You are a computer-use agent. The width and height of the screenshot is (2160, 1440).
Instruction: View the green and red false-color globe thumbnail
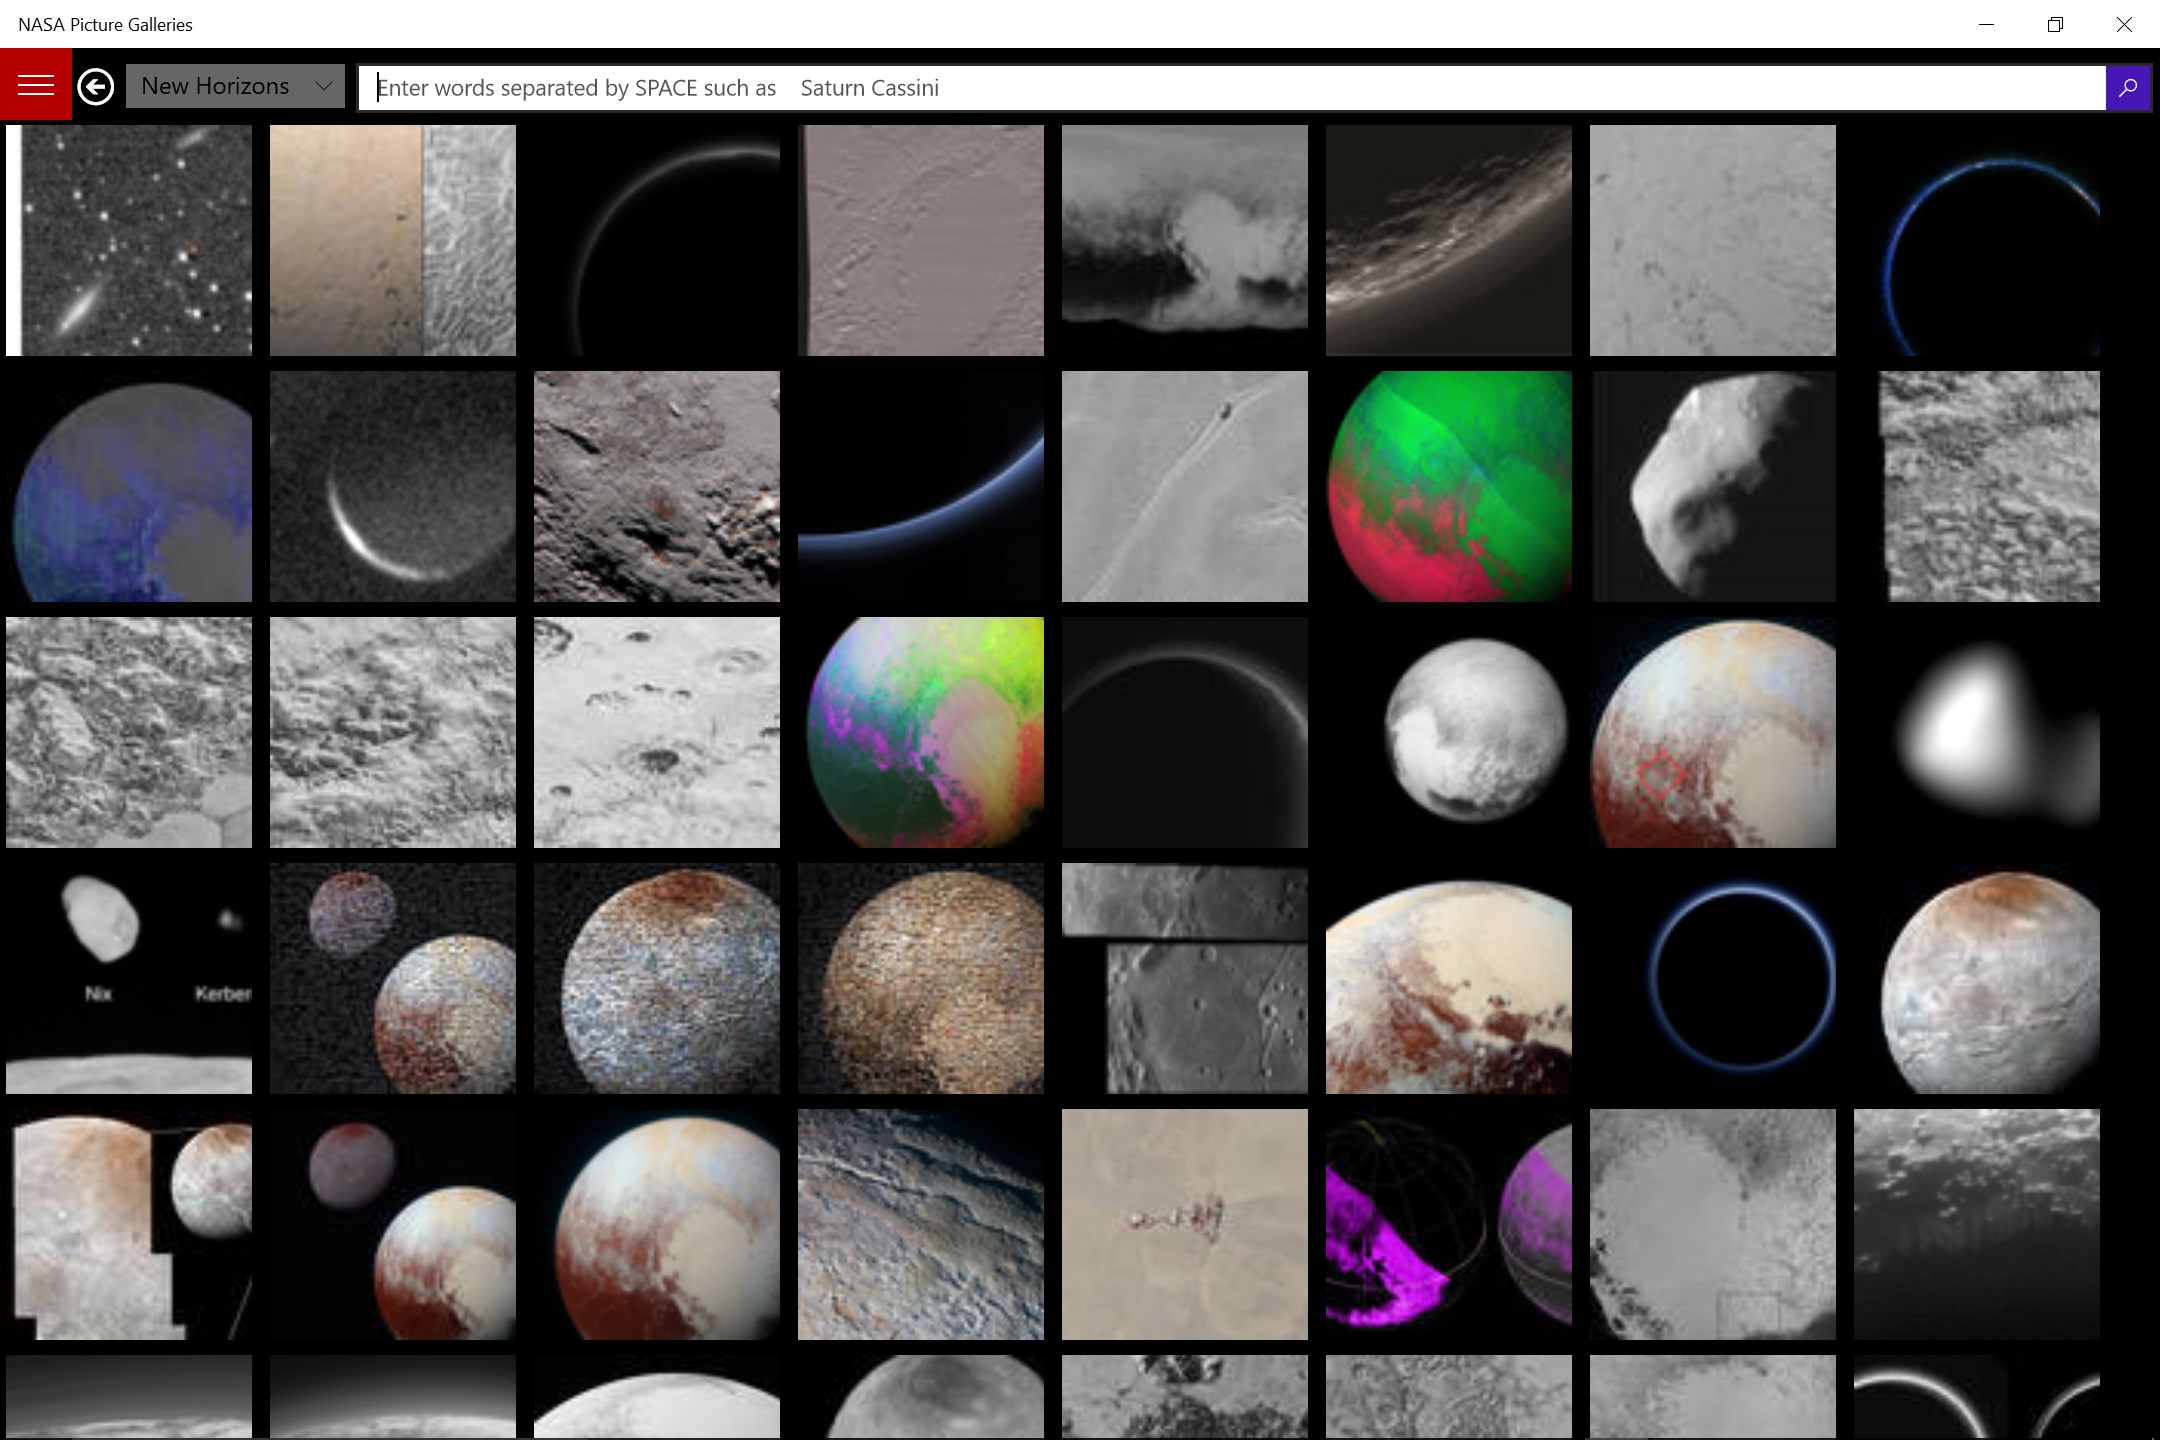pyautogui.click(x=1448, y=487)
